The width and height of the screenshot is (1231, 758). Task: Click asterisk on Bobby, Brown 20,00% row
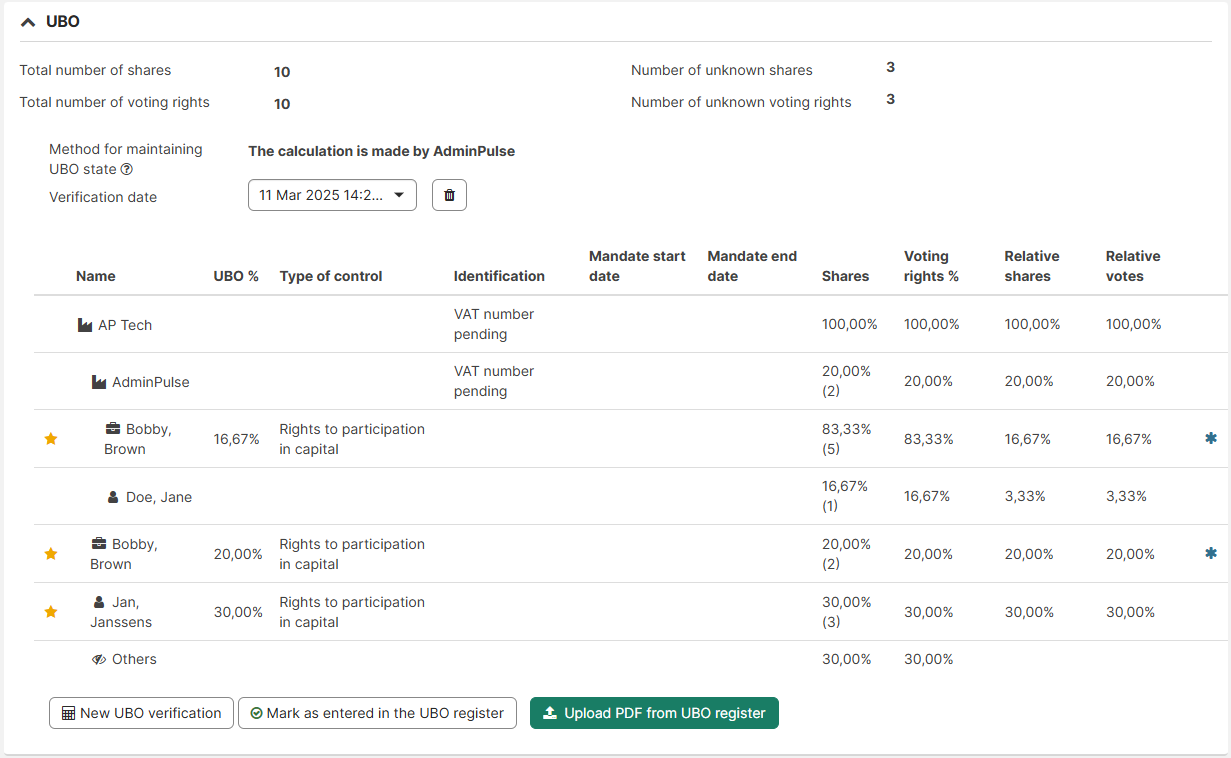1211,553
